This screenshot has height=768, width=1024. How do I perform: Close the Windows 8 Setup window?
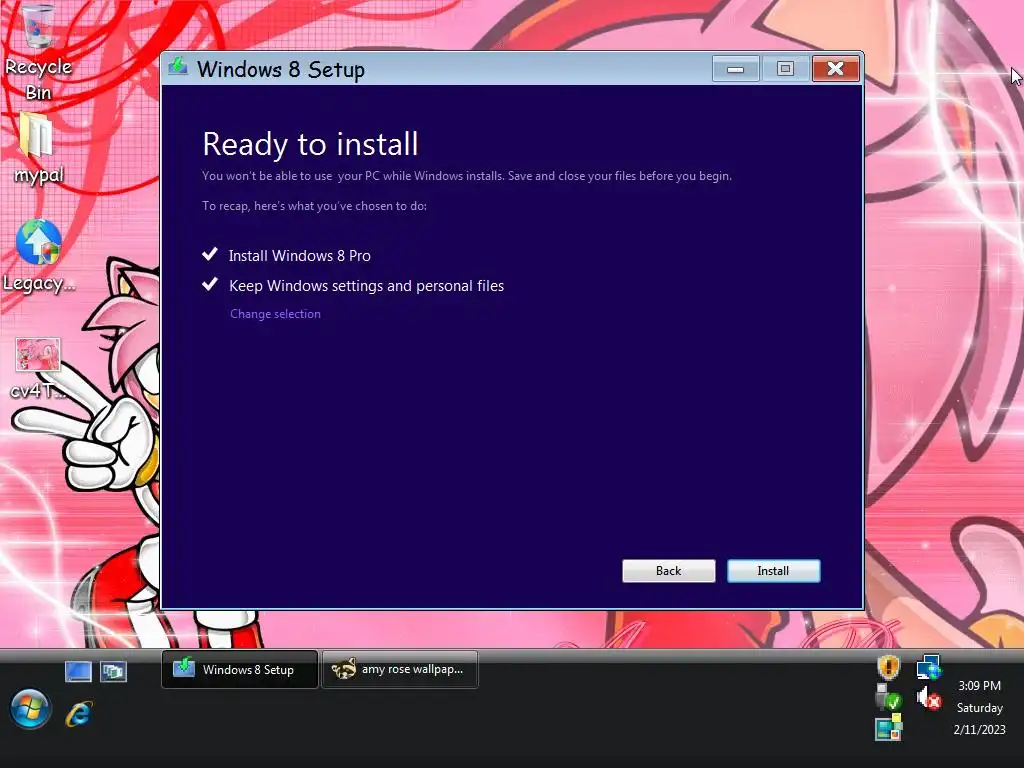(835, 69)
